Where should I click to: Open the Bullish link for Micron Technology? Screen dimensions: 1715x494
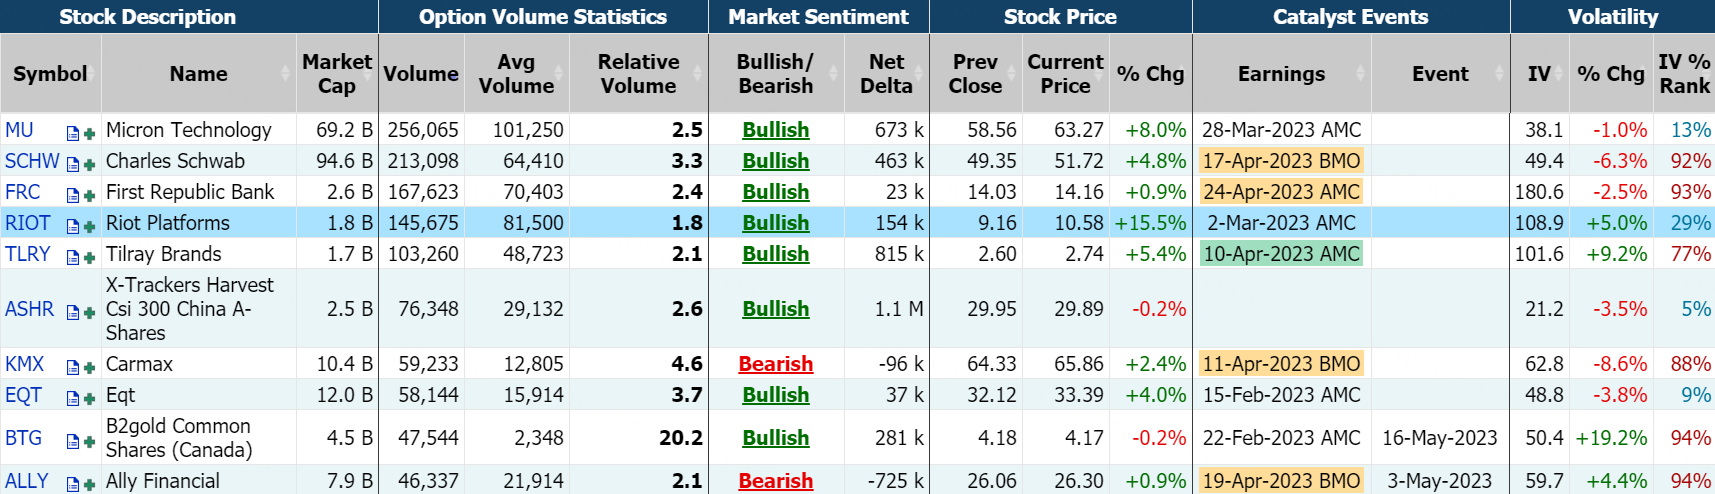[775, 130]
